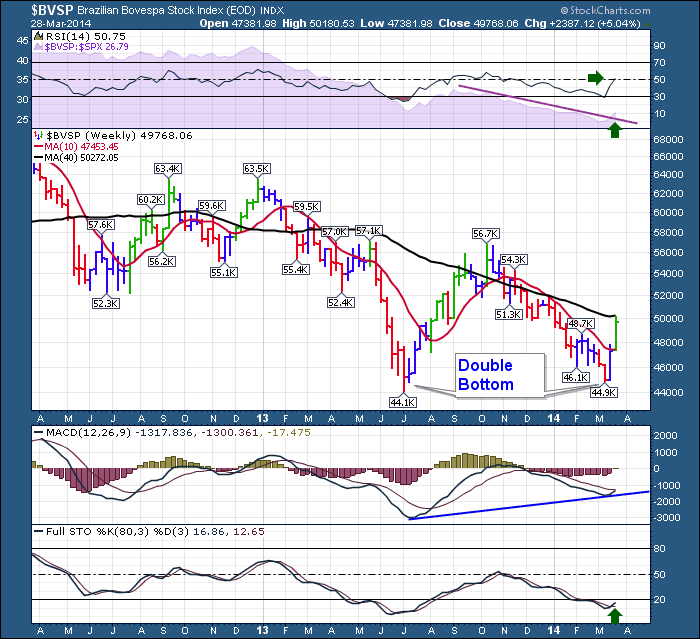Viewport: 700px width, 639px height.
Task: Click the Open 47381.98 value
Action: coord(238,24)
